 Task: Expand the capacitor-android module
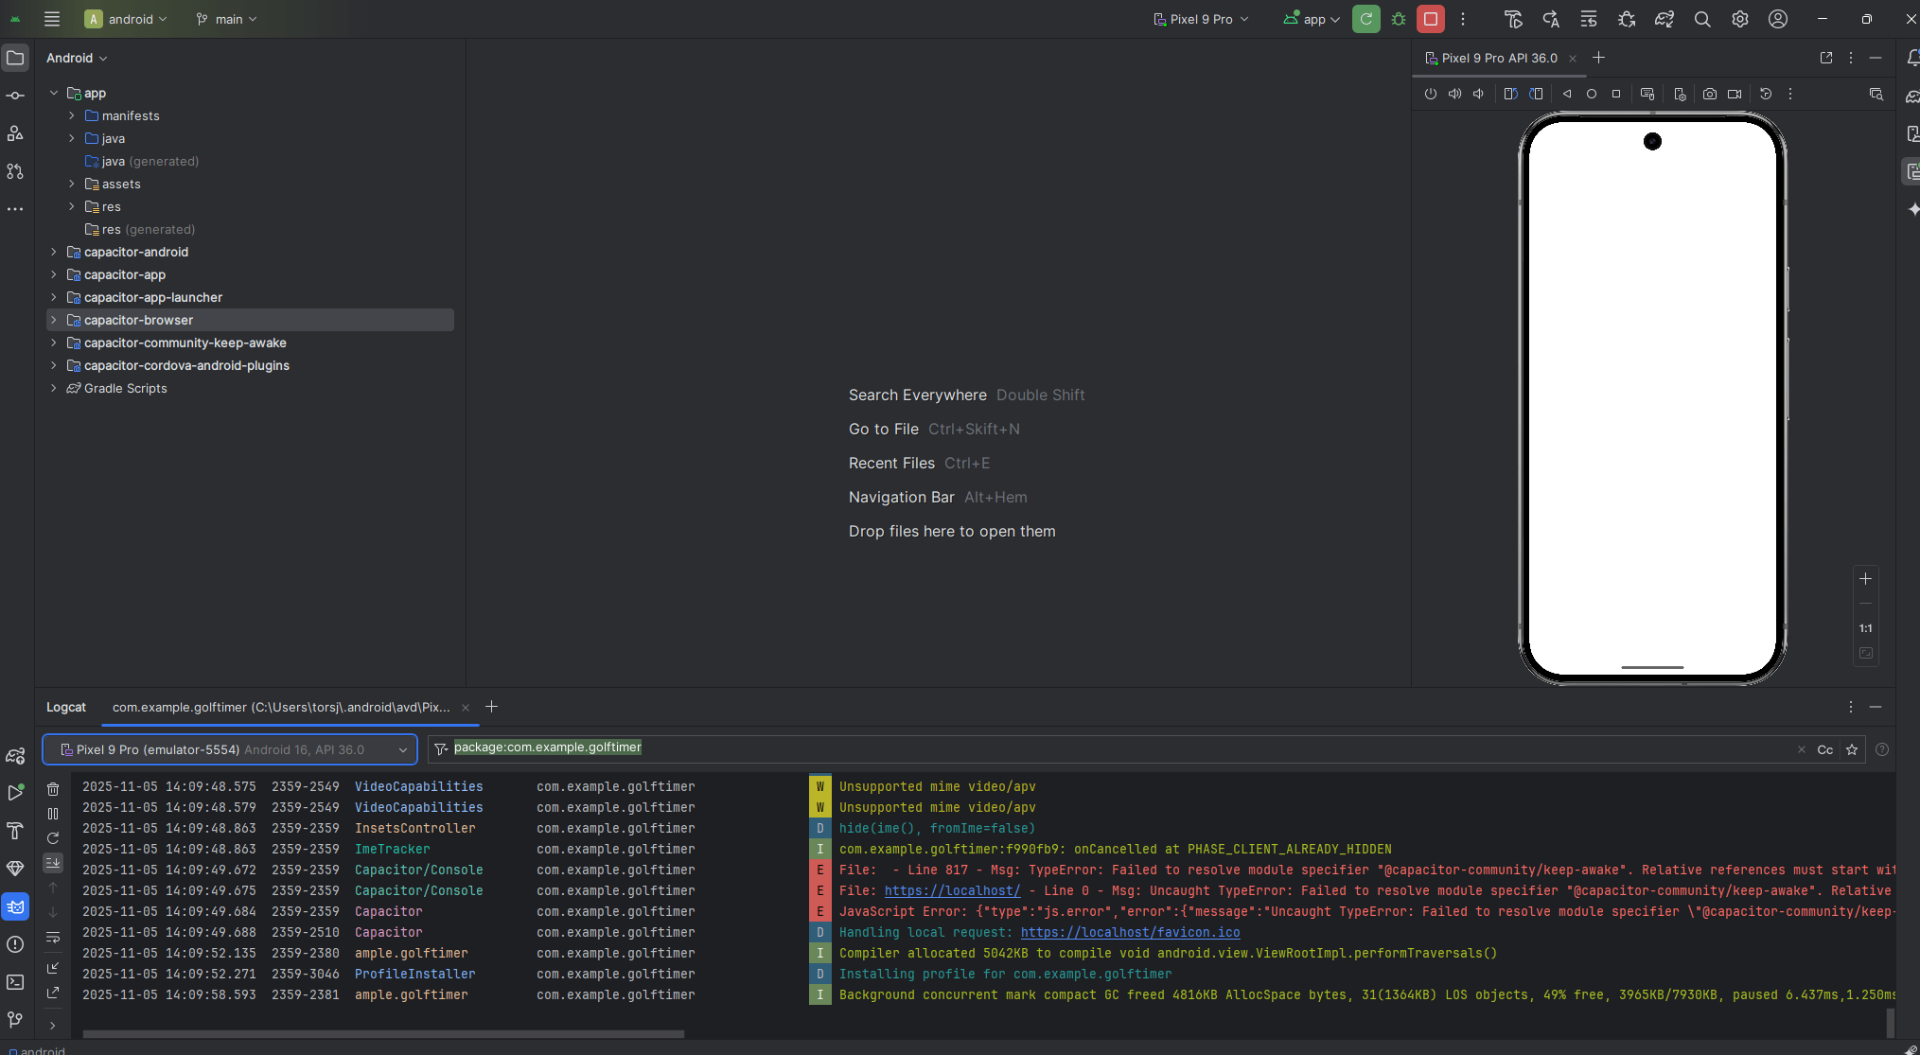pos(54,252)
